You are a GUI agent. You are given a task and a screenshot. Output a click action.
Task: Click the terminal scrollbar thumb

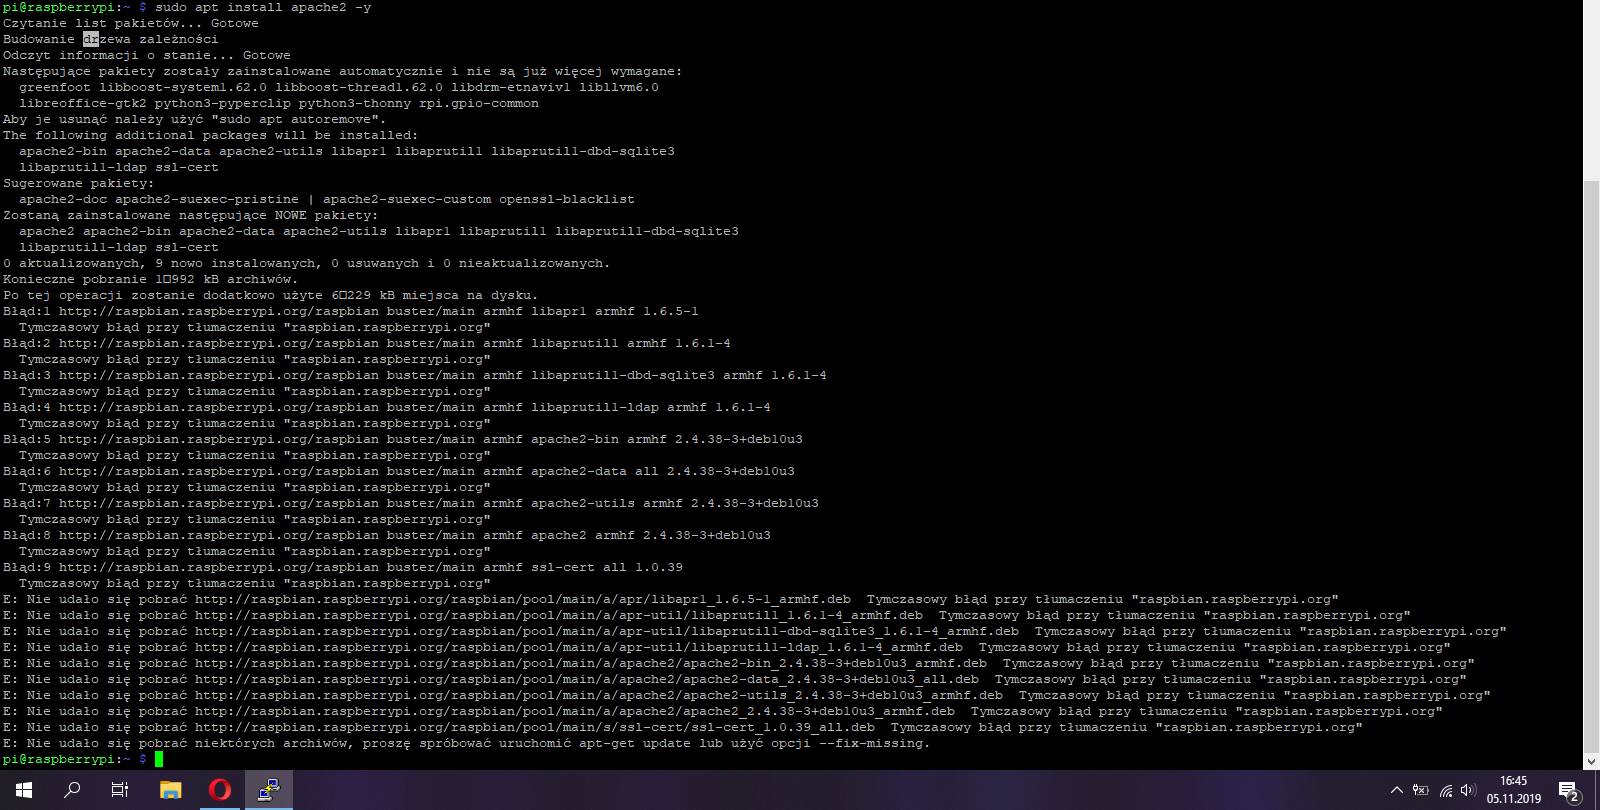point(1591,466)
